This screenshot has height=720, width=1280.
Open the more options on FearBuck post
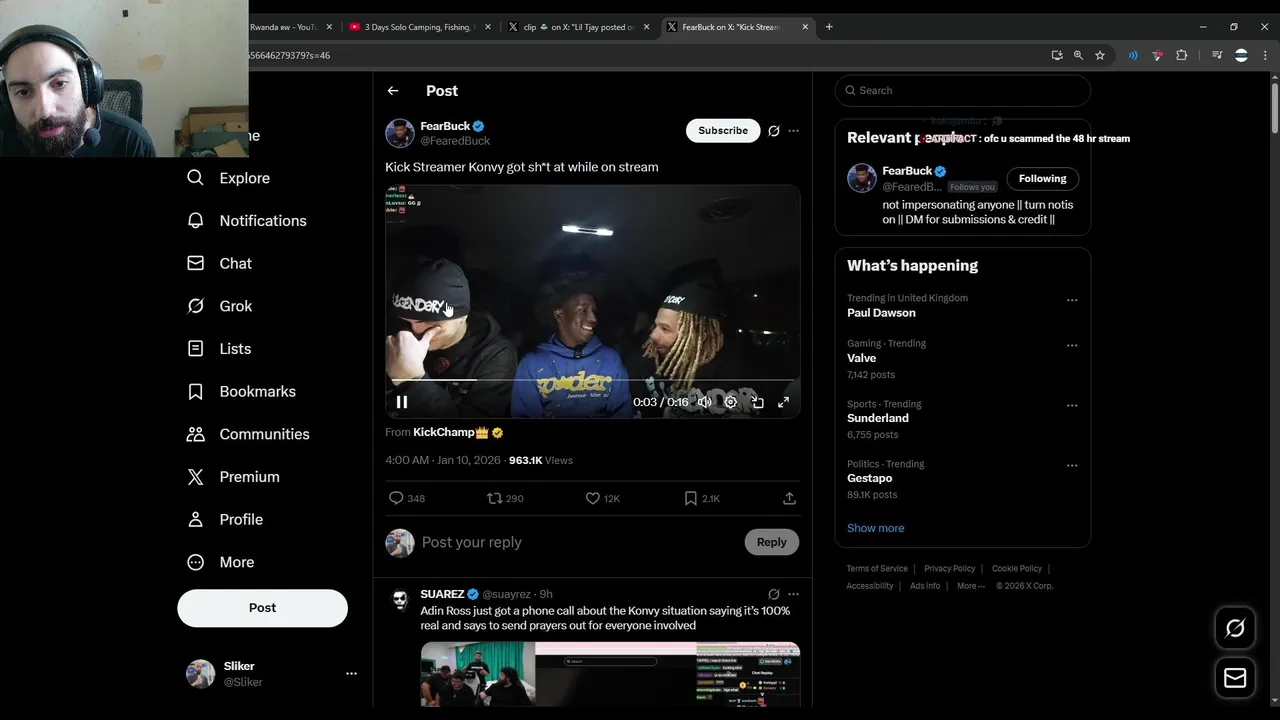click(x=793, y=131)
